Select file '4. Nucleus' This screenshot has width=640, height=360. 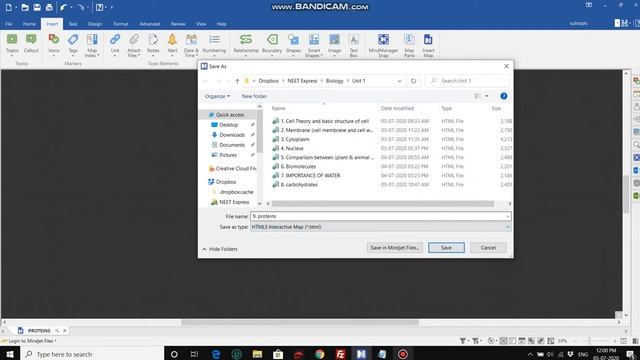(292, 149)
